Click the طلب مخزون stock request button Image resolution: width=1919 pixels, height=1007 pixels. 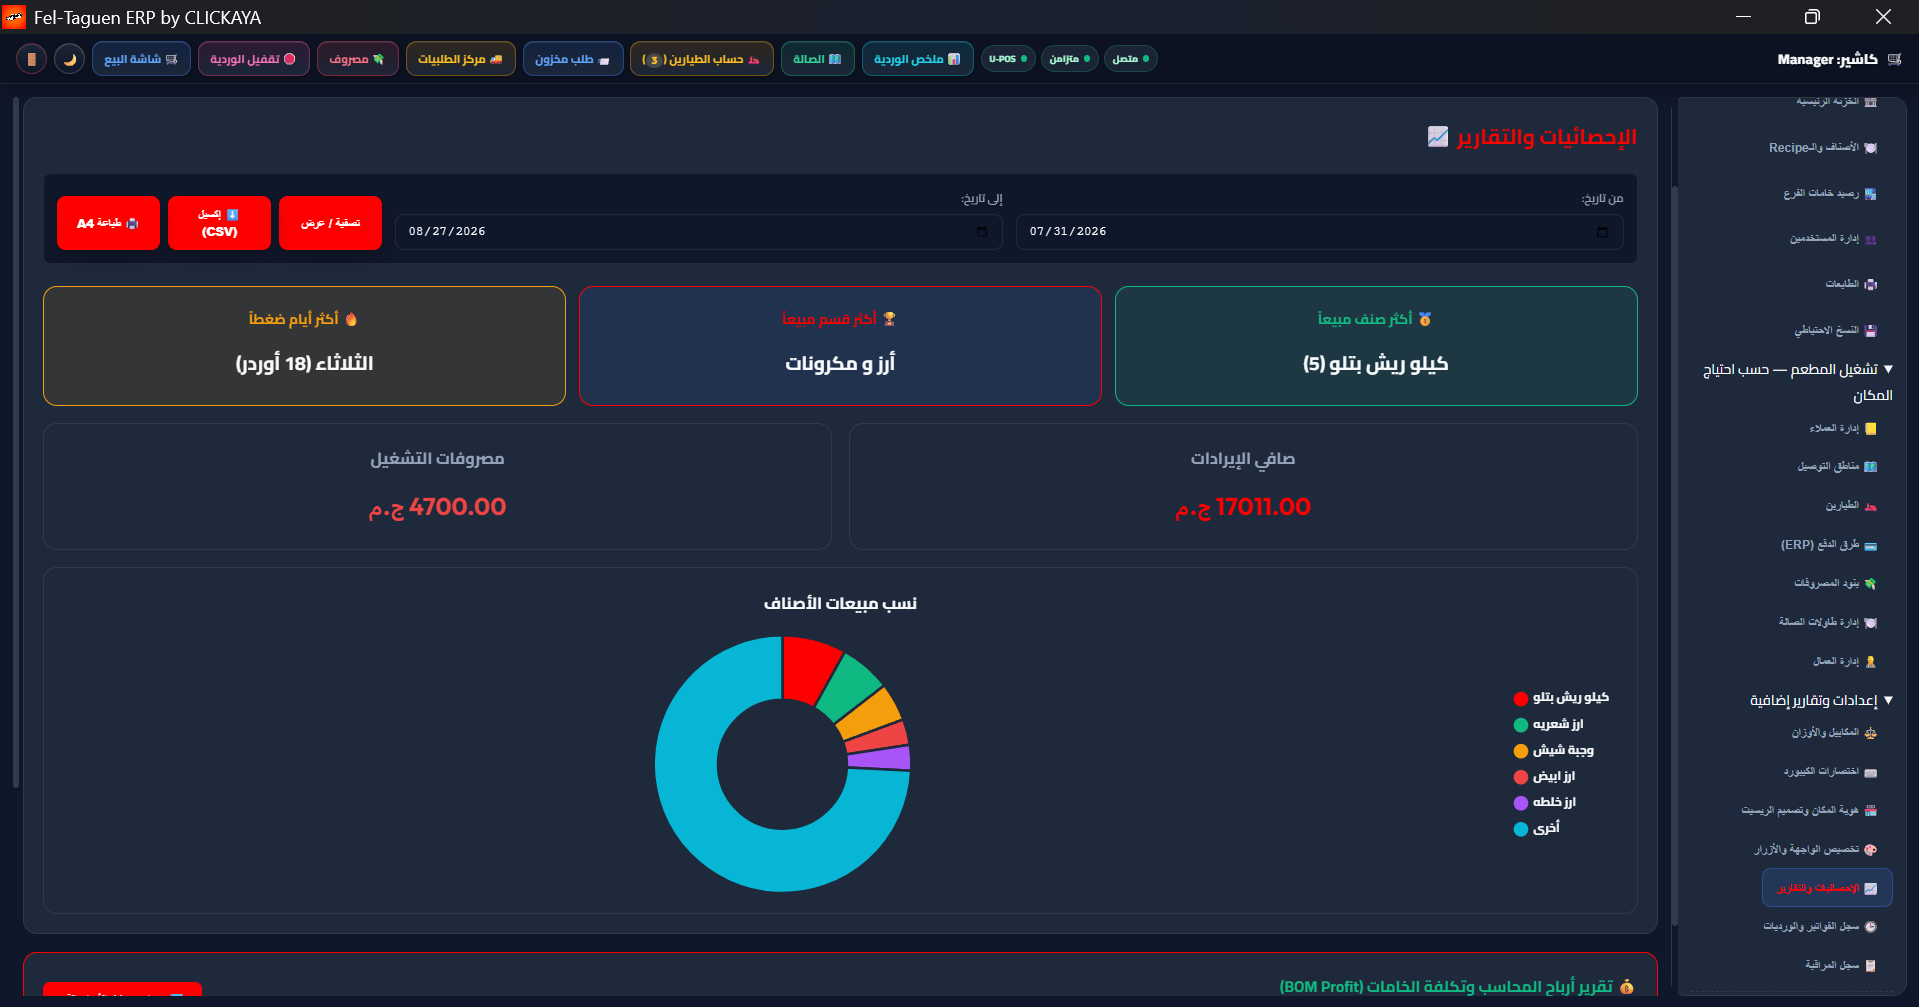573,59
